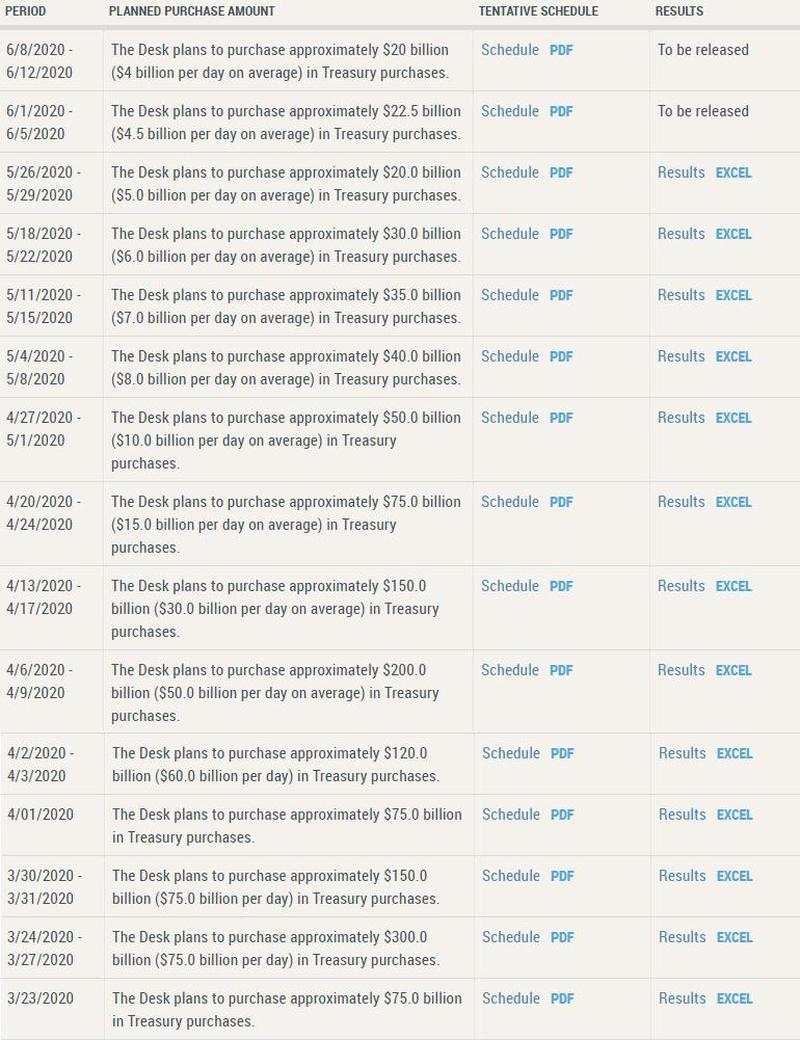Open Schedule link for 3/23/2020
This screenshot has width=800, height=1040.
tap(510, 998)
